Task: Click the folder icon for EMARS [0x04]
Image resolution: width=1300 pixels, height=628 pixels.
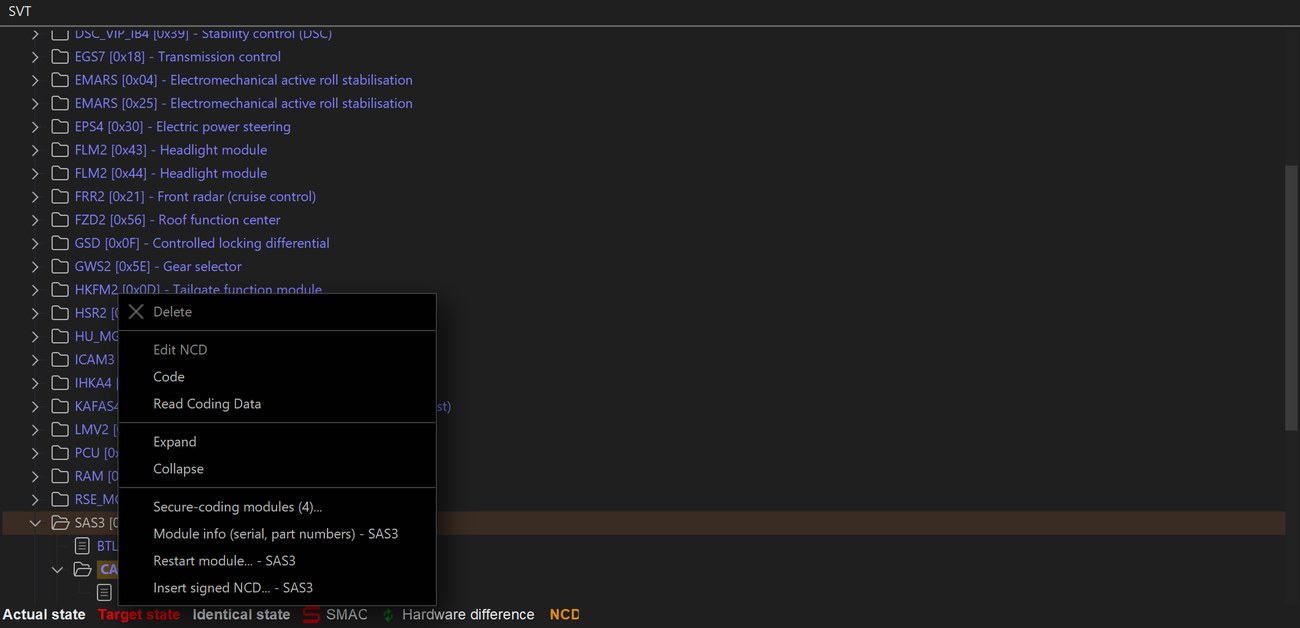Action: 60,80
